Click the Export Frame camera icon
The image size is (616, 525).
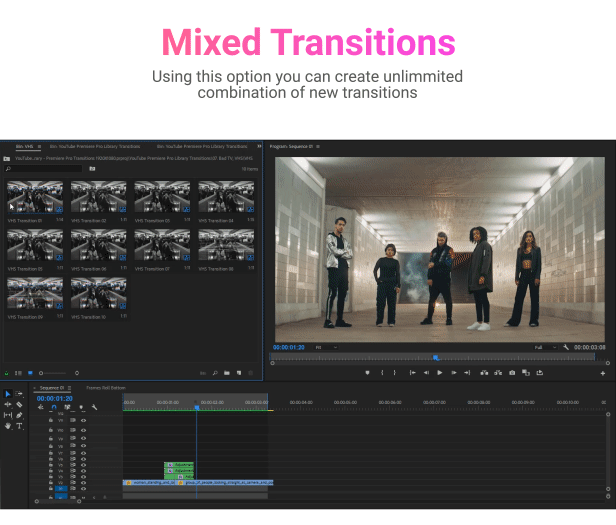coord(512,372)
